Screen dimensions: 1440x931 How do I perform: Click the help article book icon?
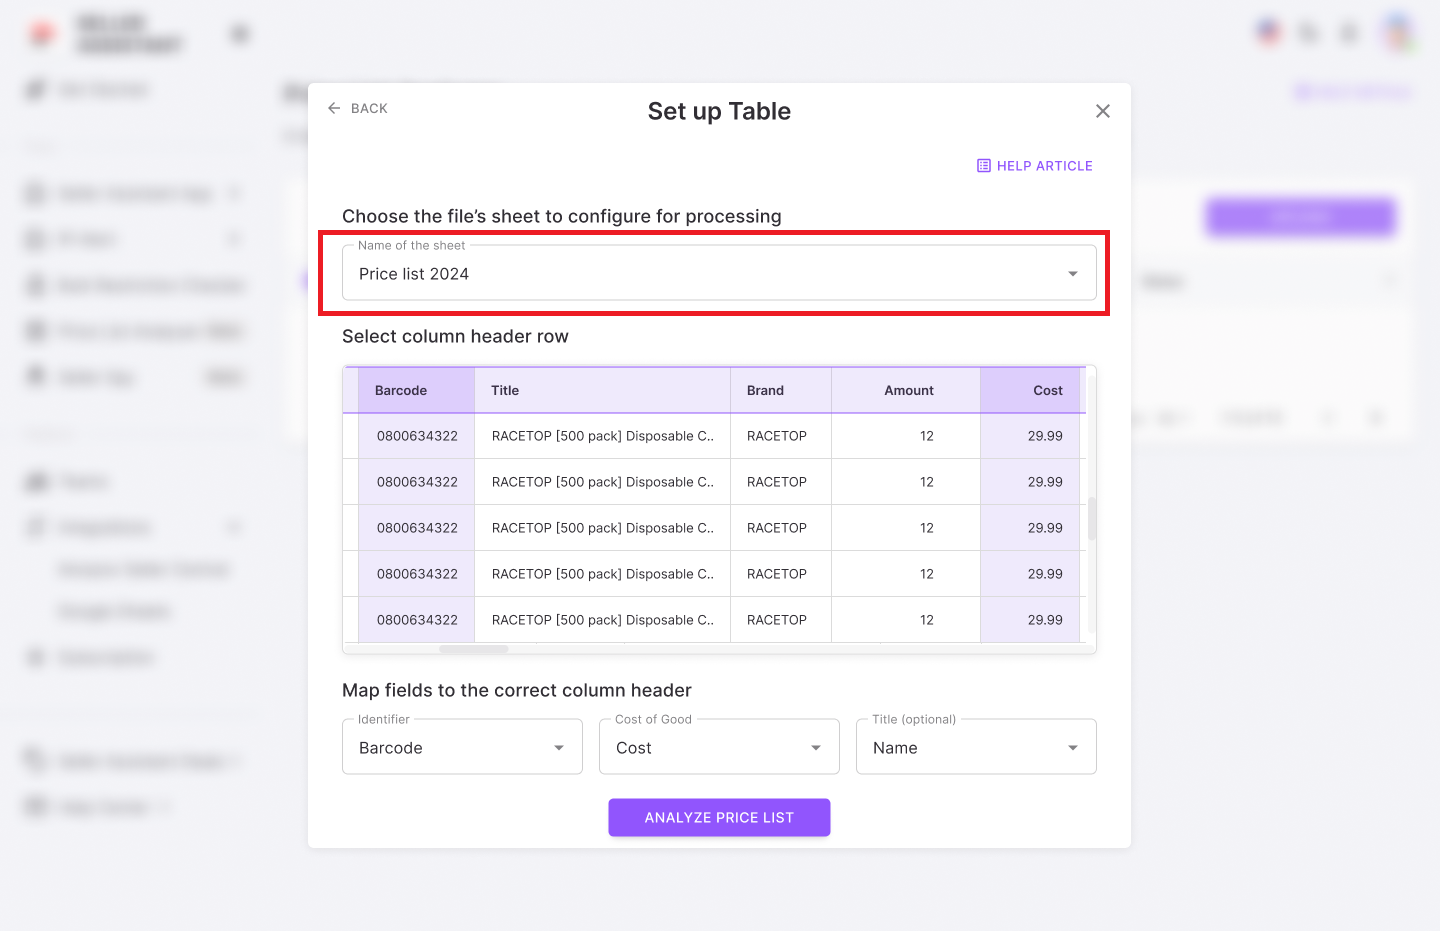click(x=984, y=166)
